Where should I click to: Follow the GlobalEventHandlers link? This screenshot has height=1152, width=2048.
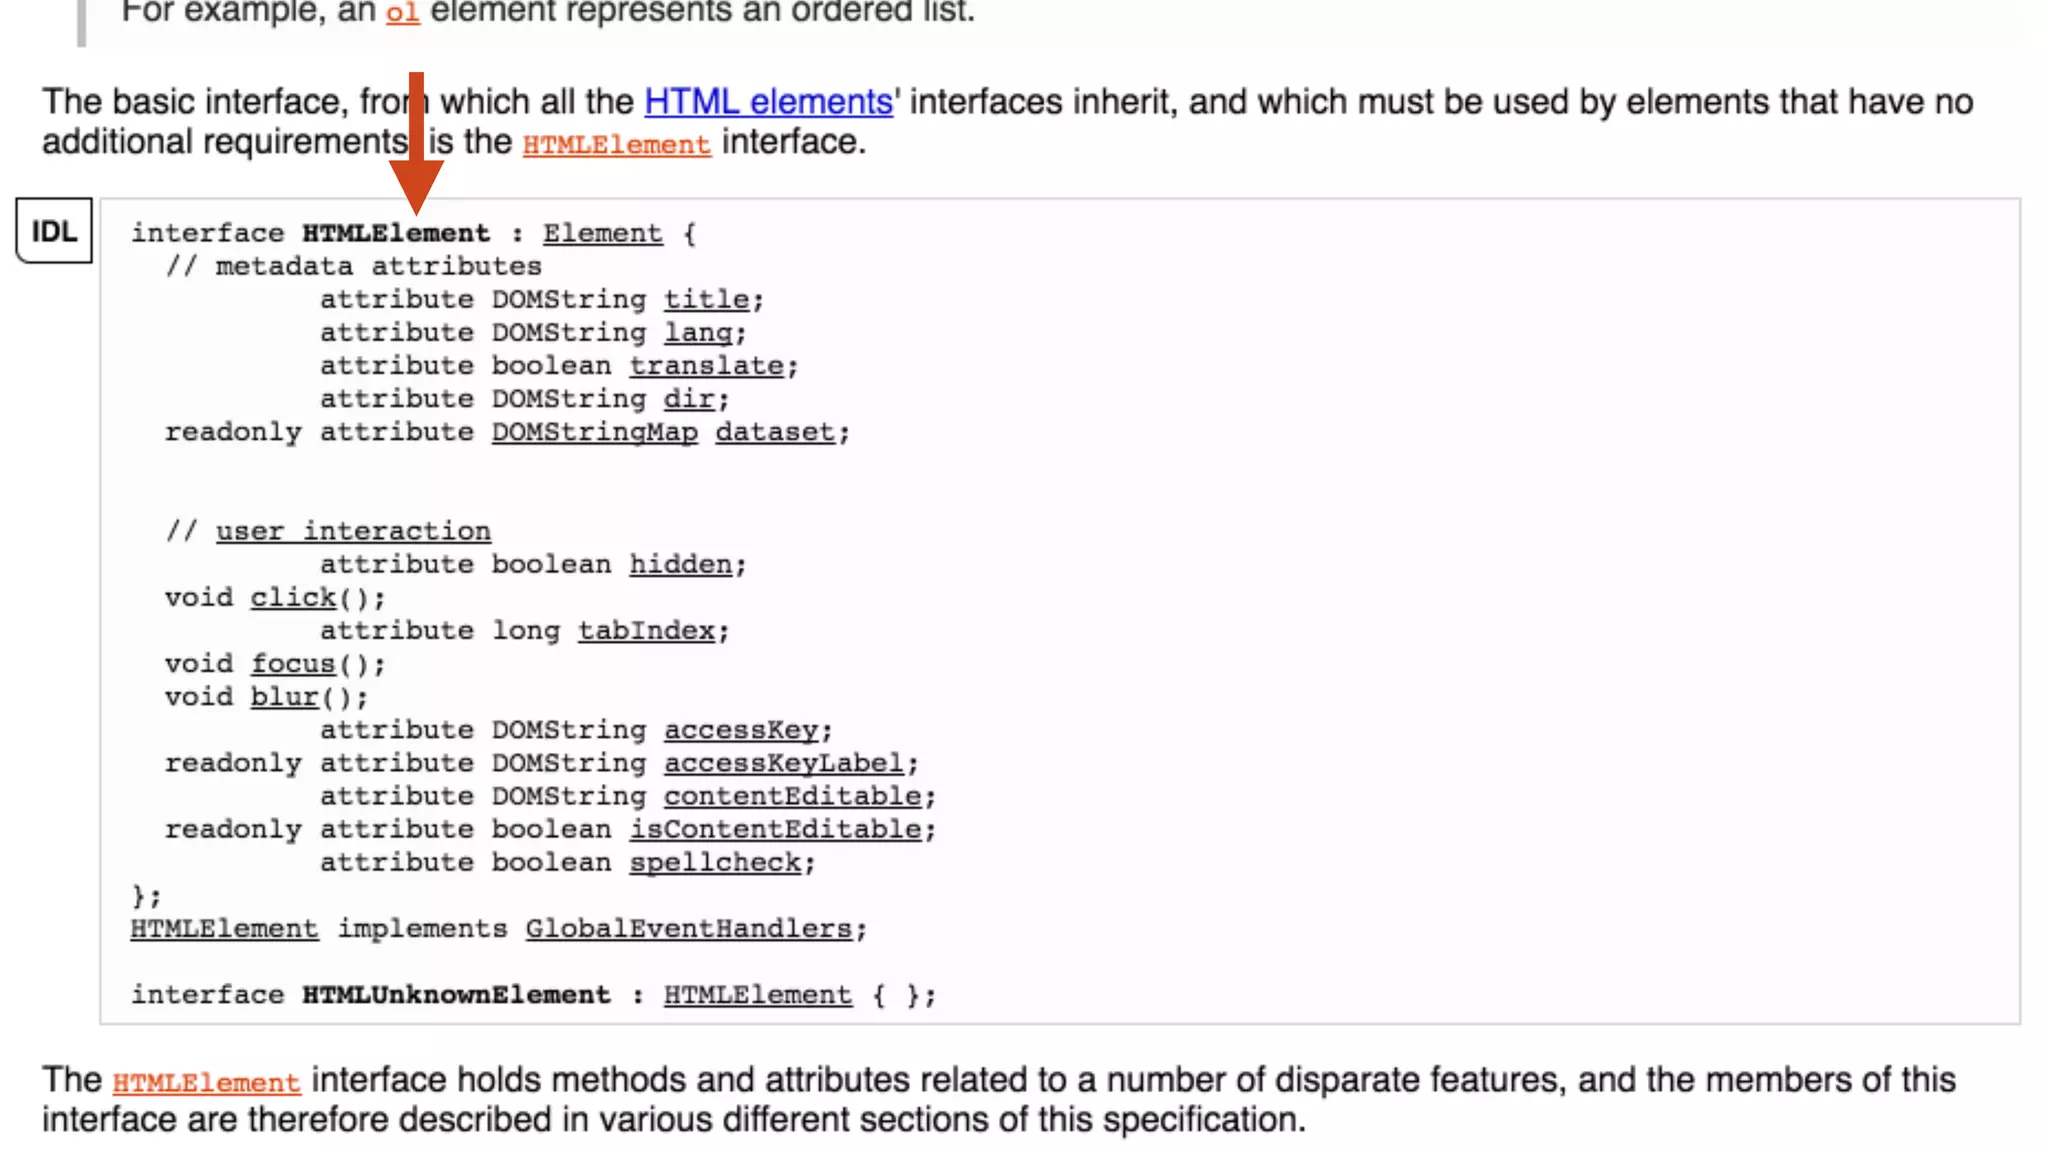(x=688, y=928)
